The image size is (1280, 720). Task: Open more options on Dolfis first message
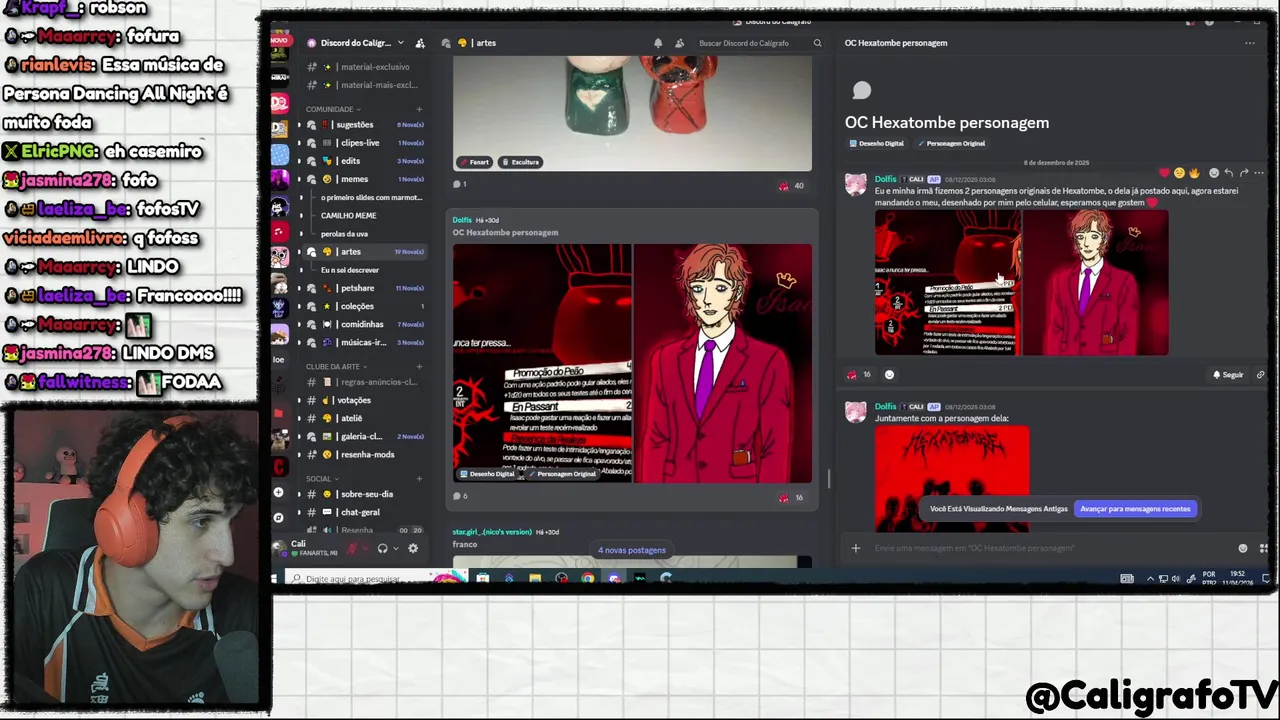[1259, 173]
